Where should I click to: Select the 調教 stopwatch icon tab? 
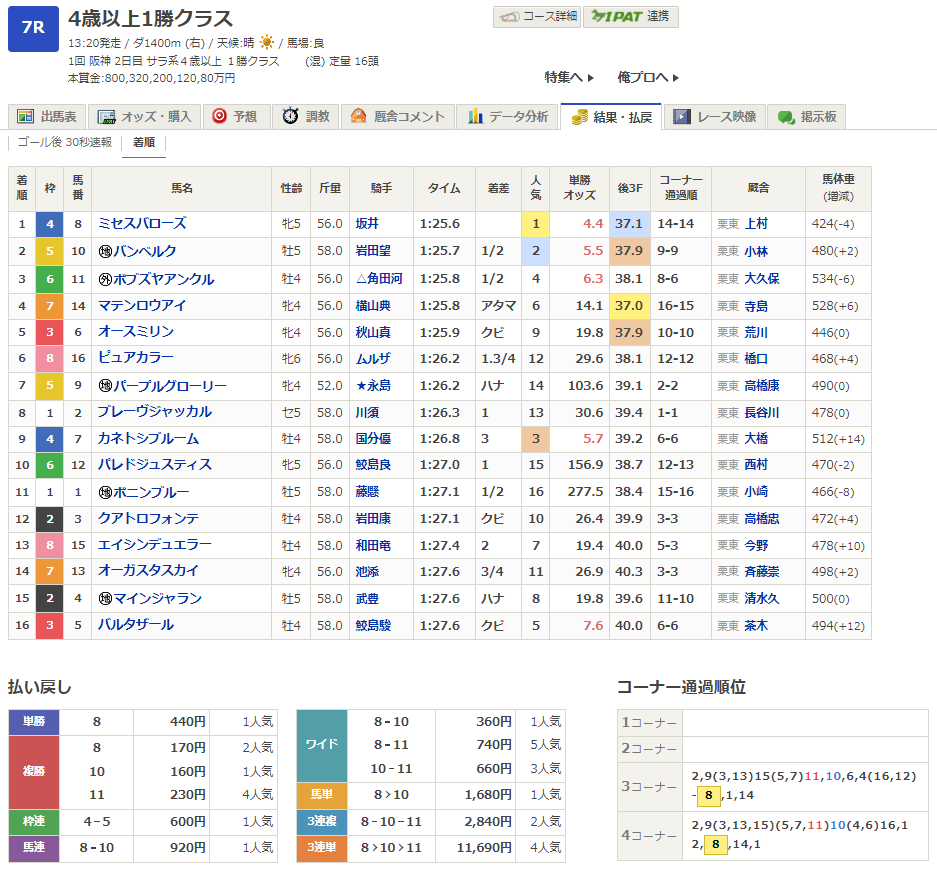point(306,117)
